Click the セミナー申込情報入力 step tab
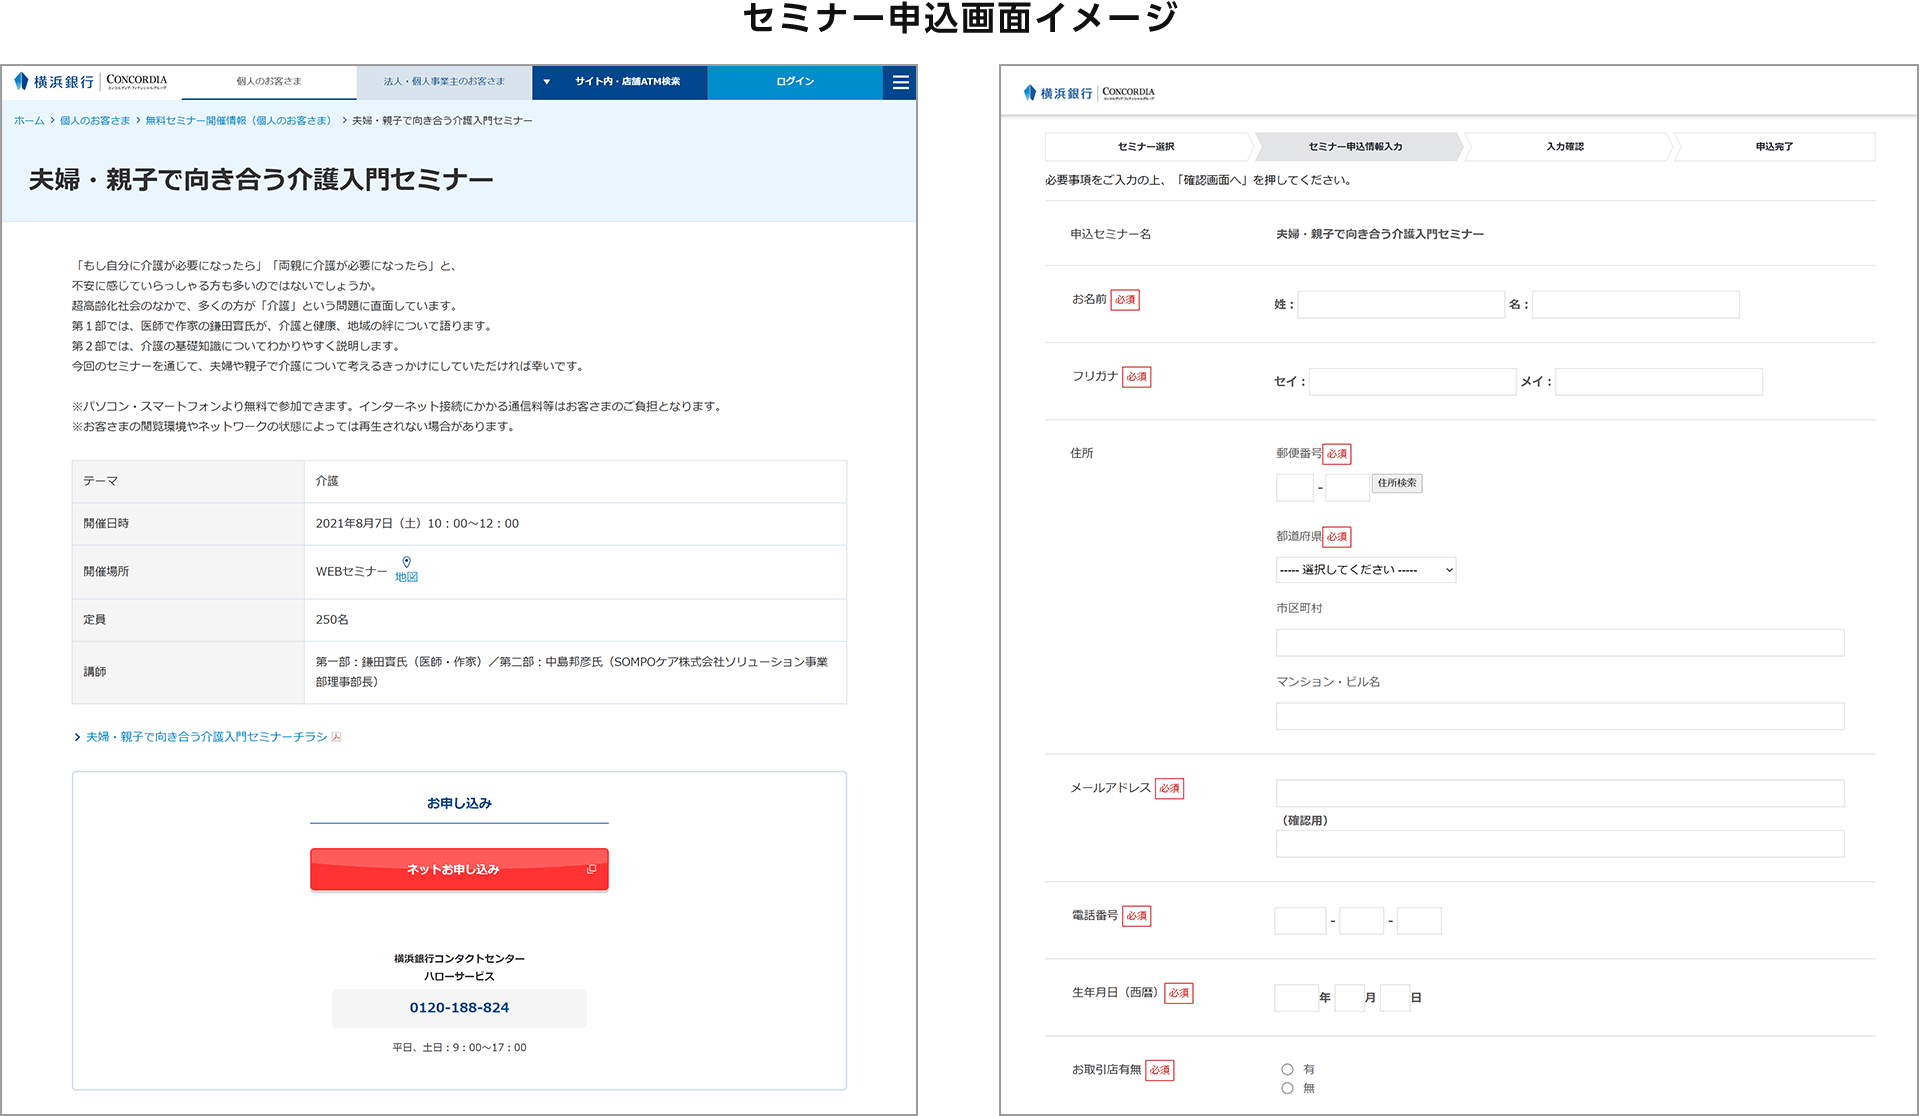The width and height of the screenshot is (1920, 1116). tap(1356, 147)
